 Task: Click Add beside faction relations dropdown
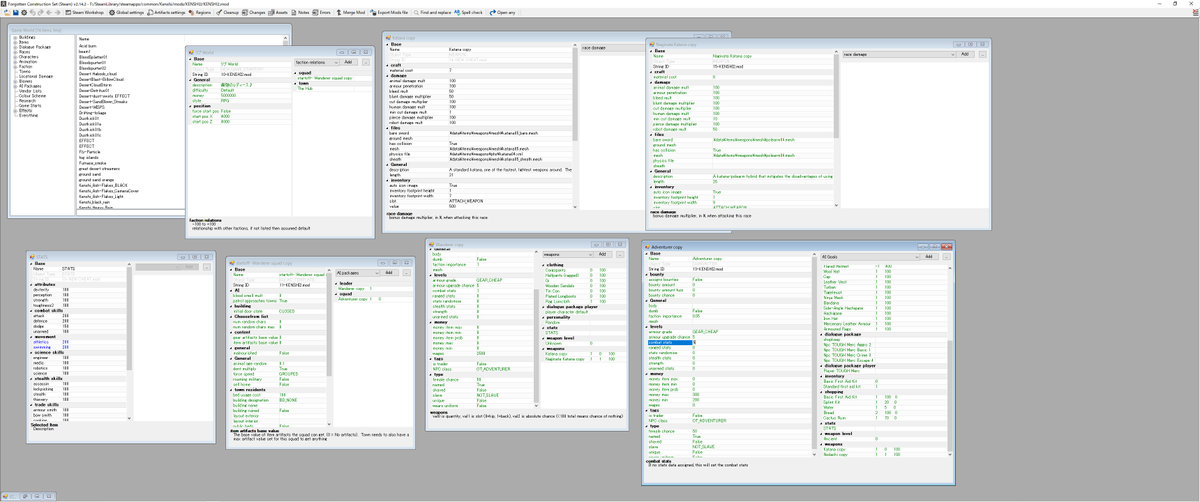click(x=348, y=62)
